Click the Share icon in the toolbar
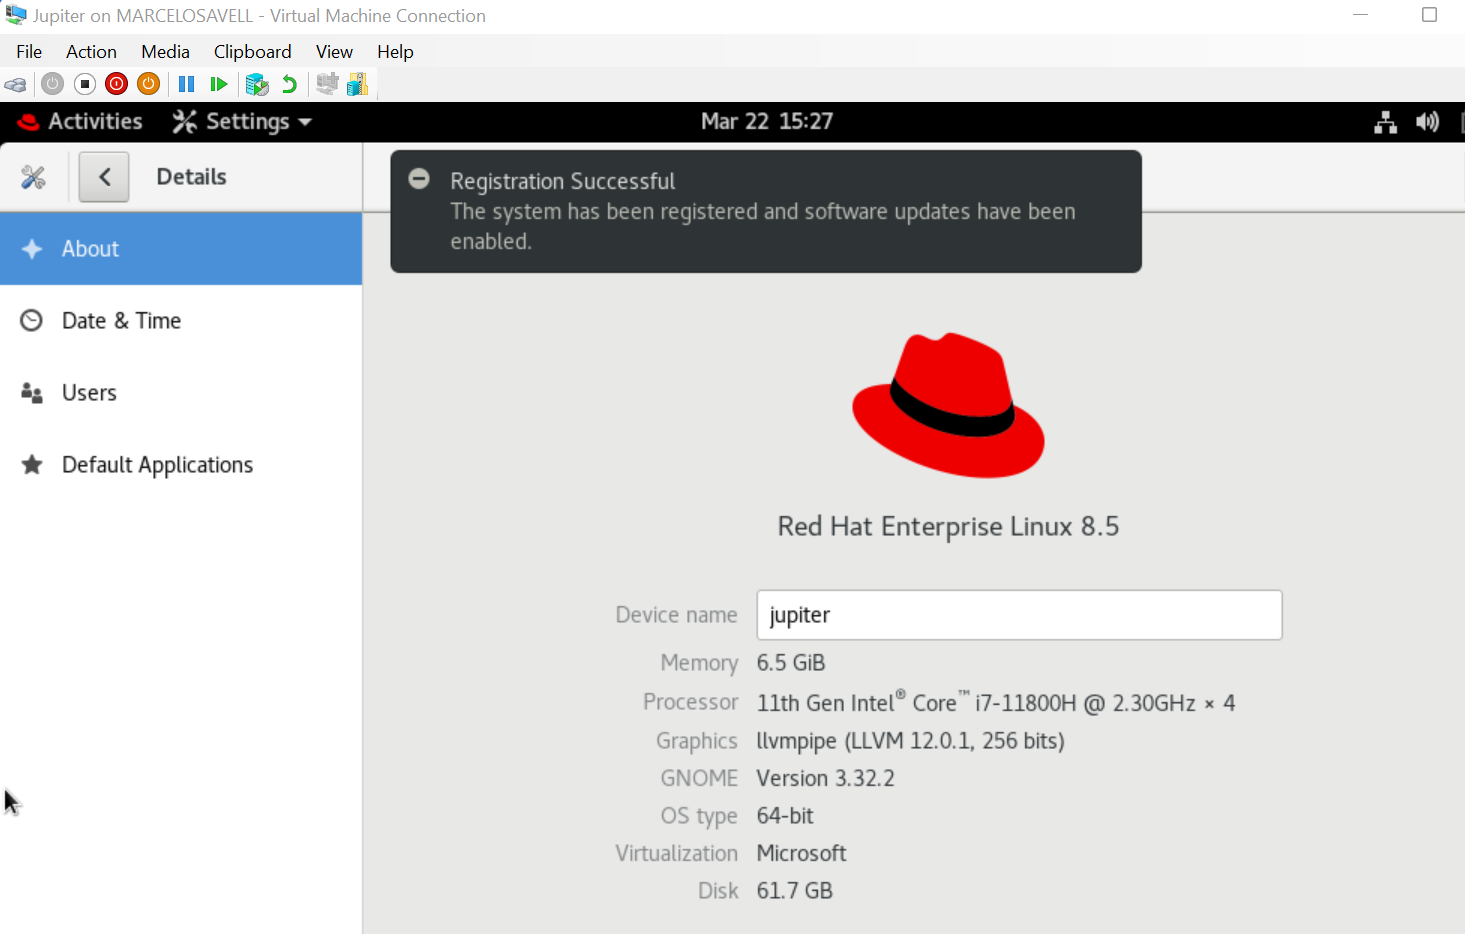This screenshot has height=934, width=1465. coord(357,85)
